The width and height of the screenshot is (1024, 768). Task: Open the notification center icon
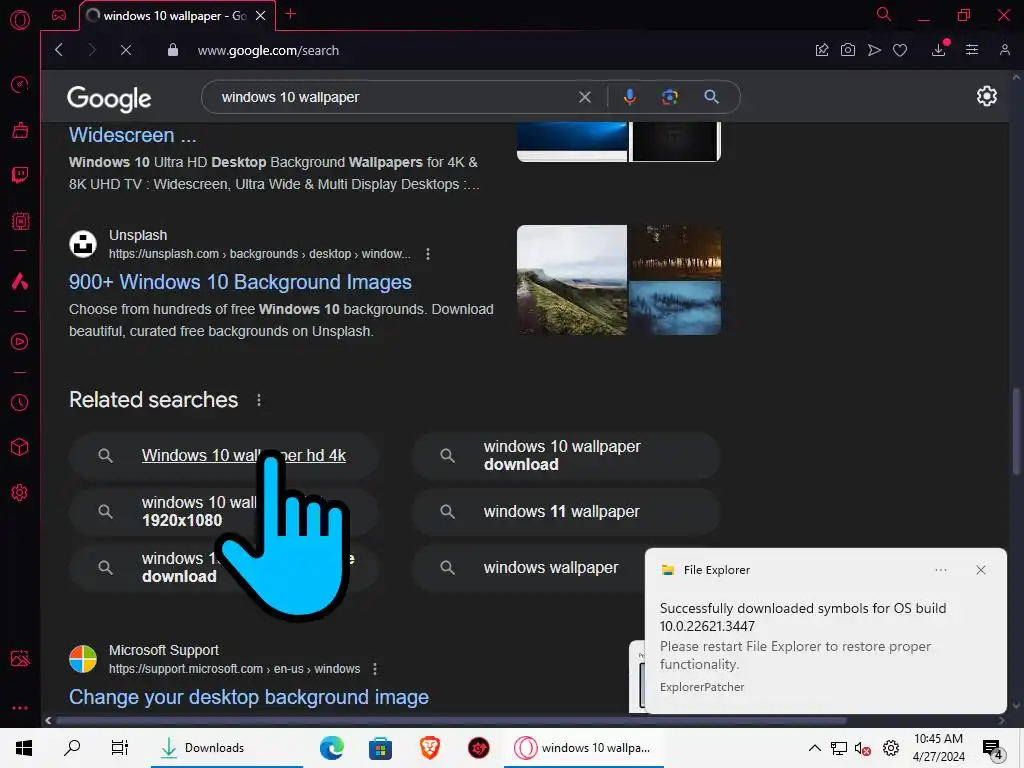992,750
